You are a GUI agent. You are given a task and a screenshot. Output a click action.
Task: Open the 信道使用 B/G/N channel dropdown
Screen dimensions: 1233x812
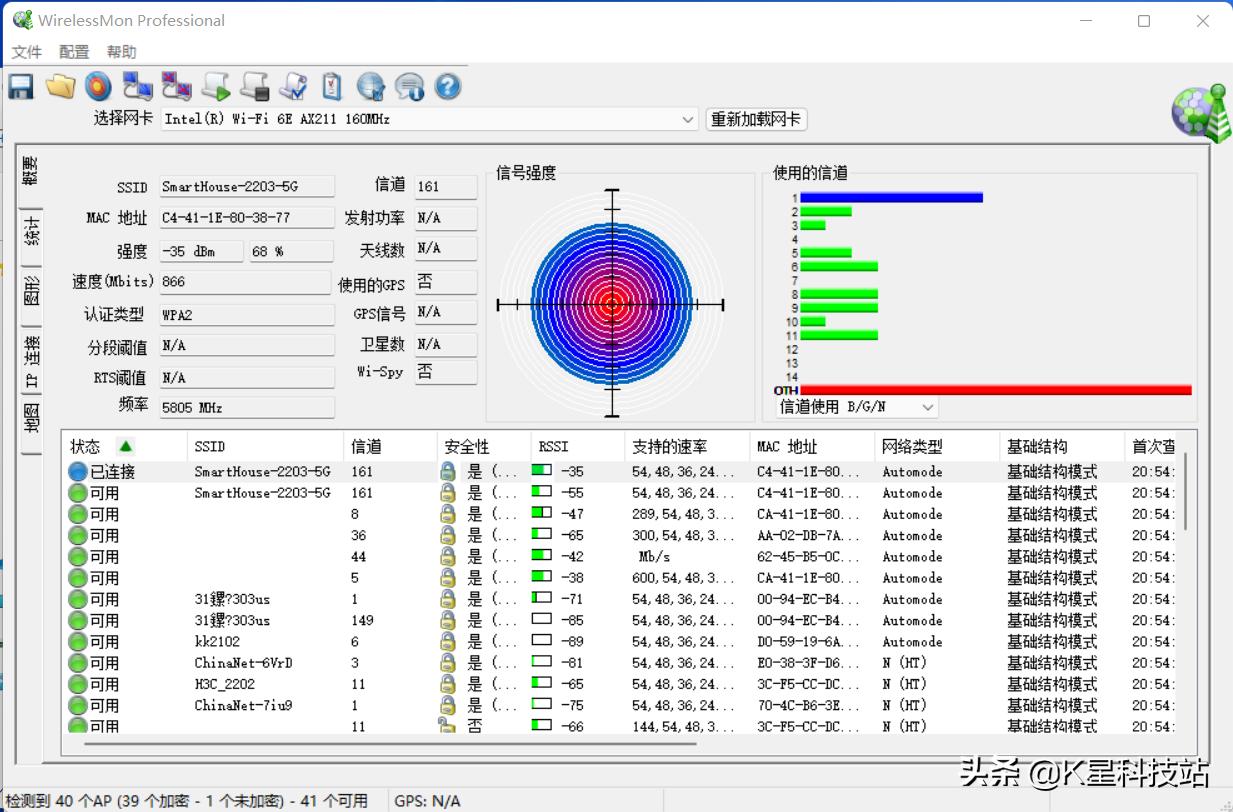click(927, 407)
